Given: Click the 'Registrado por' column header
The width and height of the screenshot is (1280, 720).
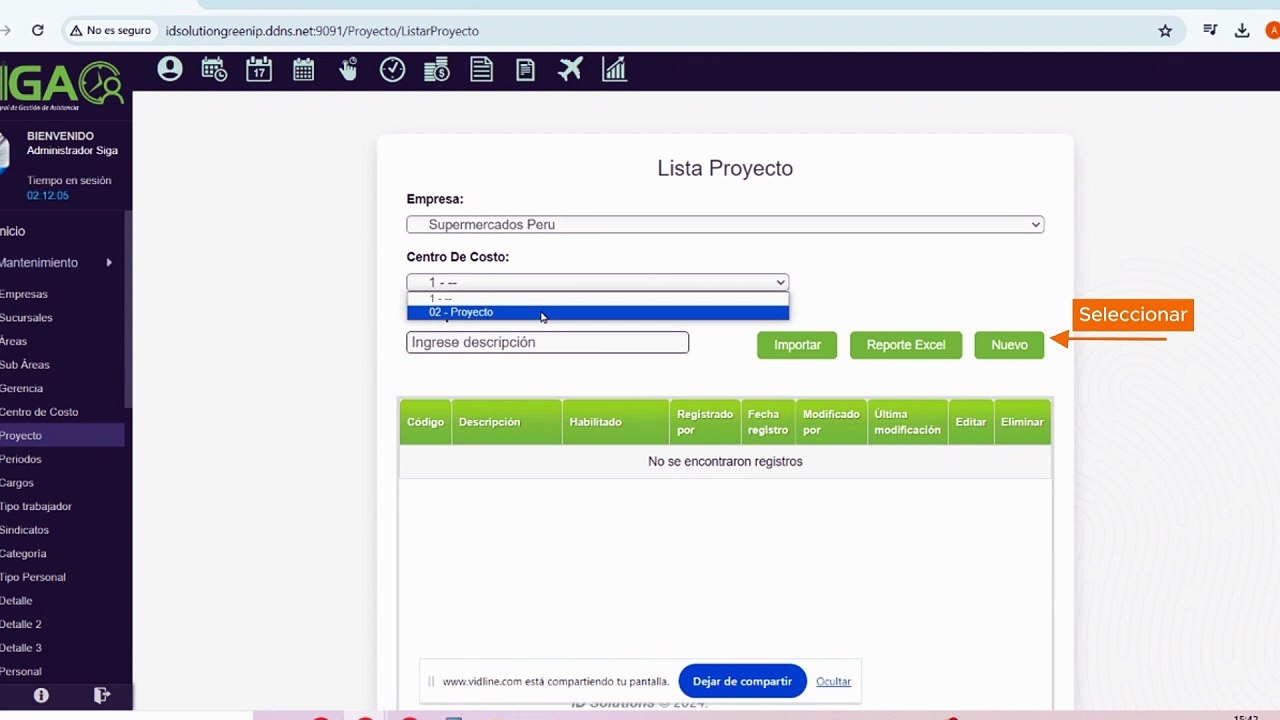Looking at the screenshot, I should pos(705,422).
